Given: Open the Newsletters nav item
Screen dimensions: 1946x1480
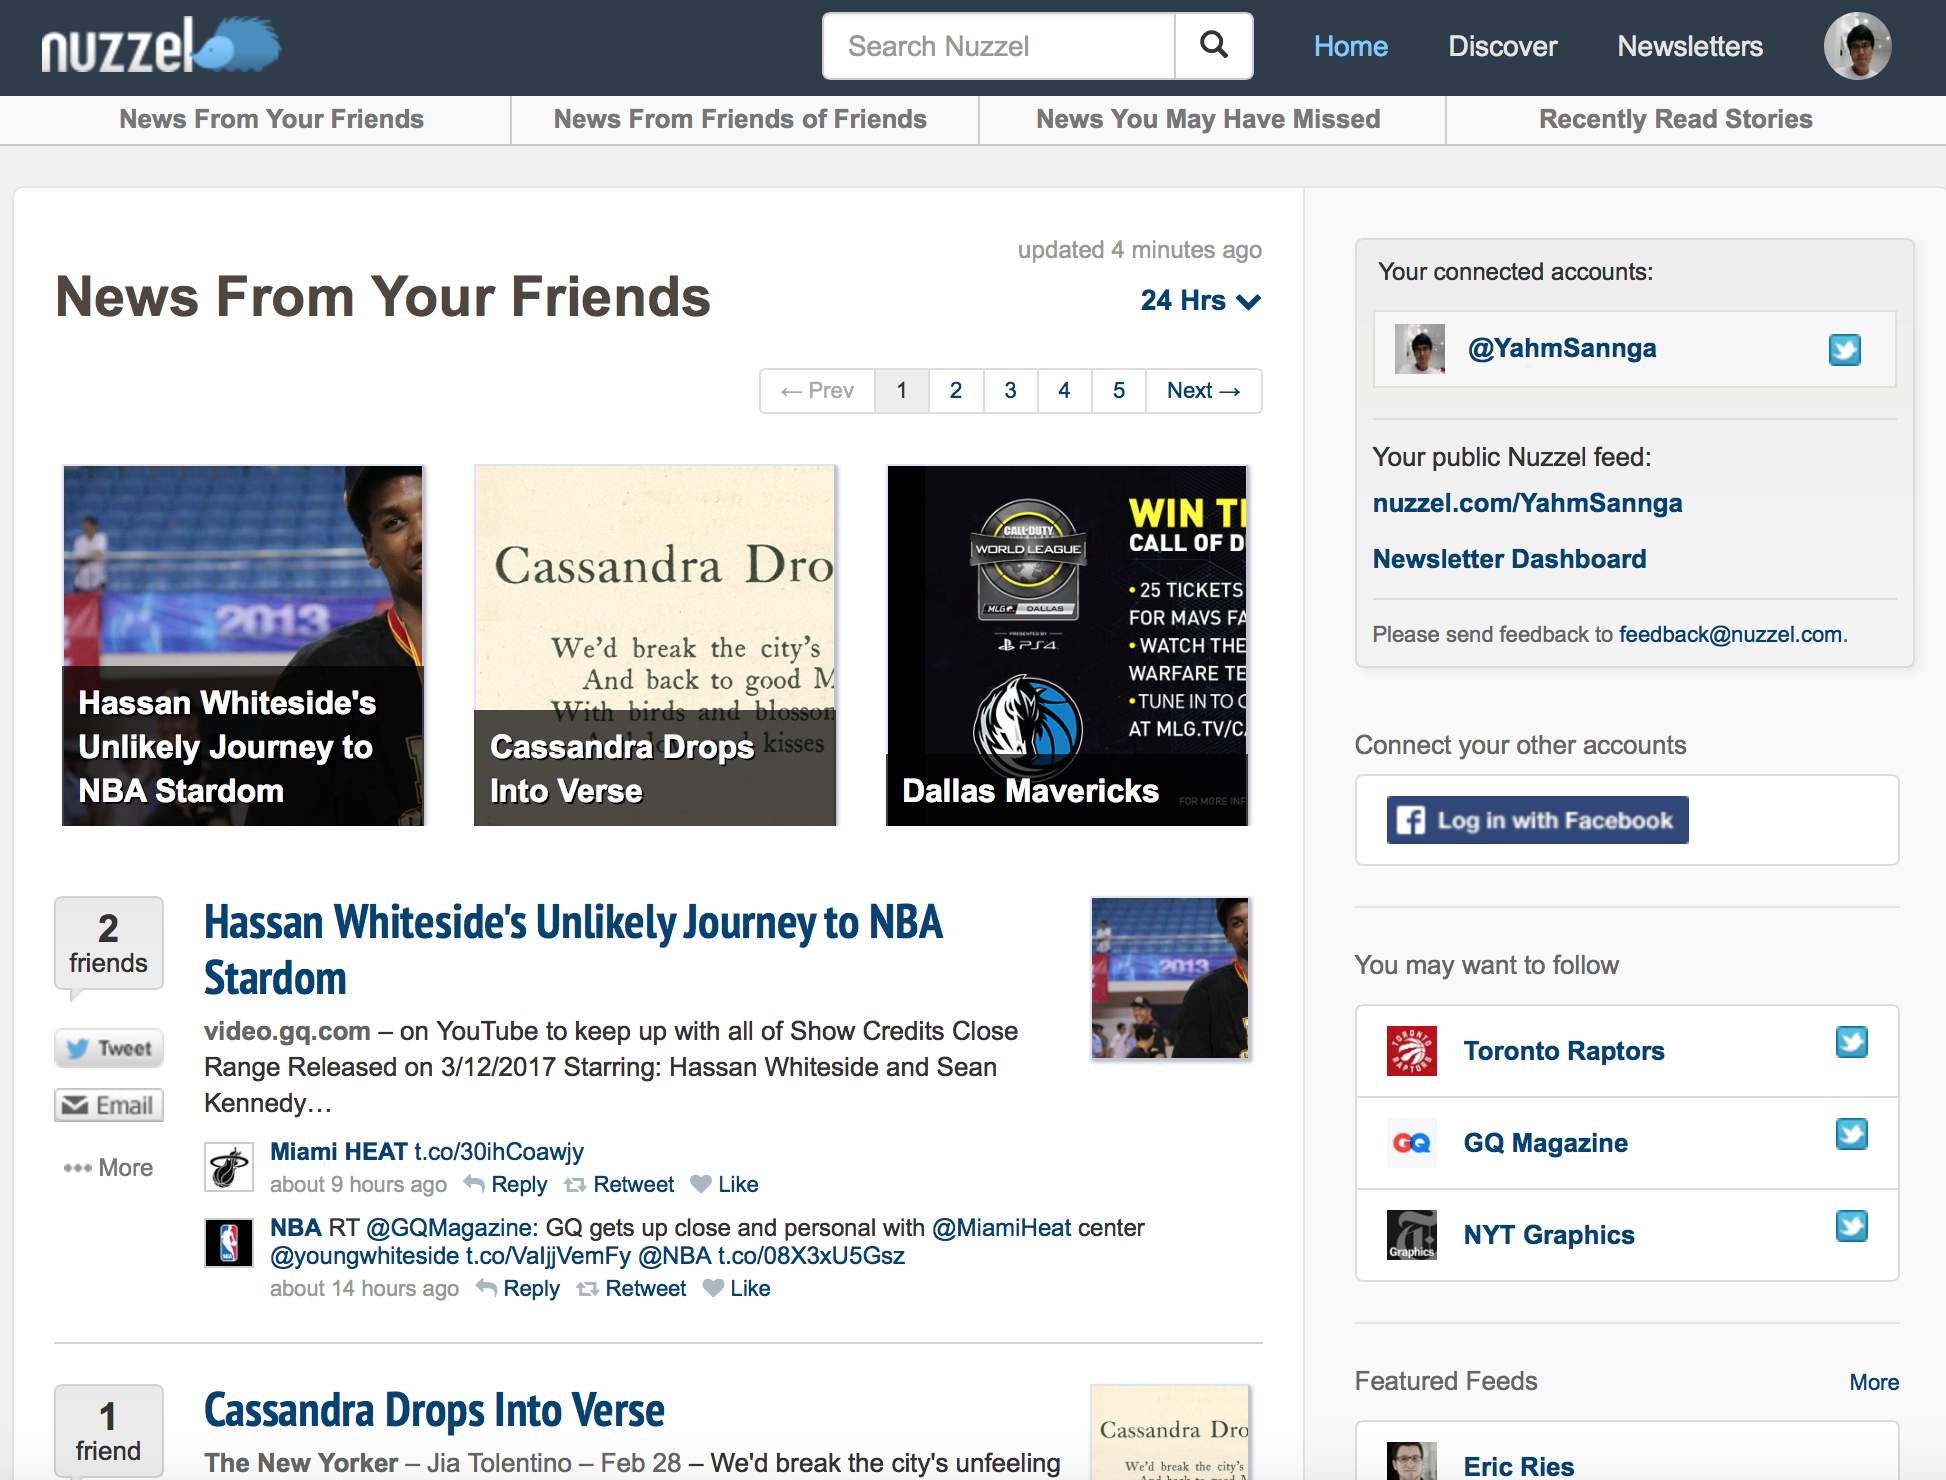Looking at the screenshot, I should pyautogui.click(x=1690, y=46).
